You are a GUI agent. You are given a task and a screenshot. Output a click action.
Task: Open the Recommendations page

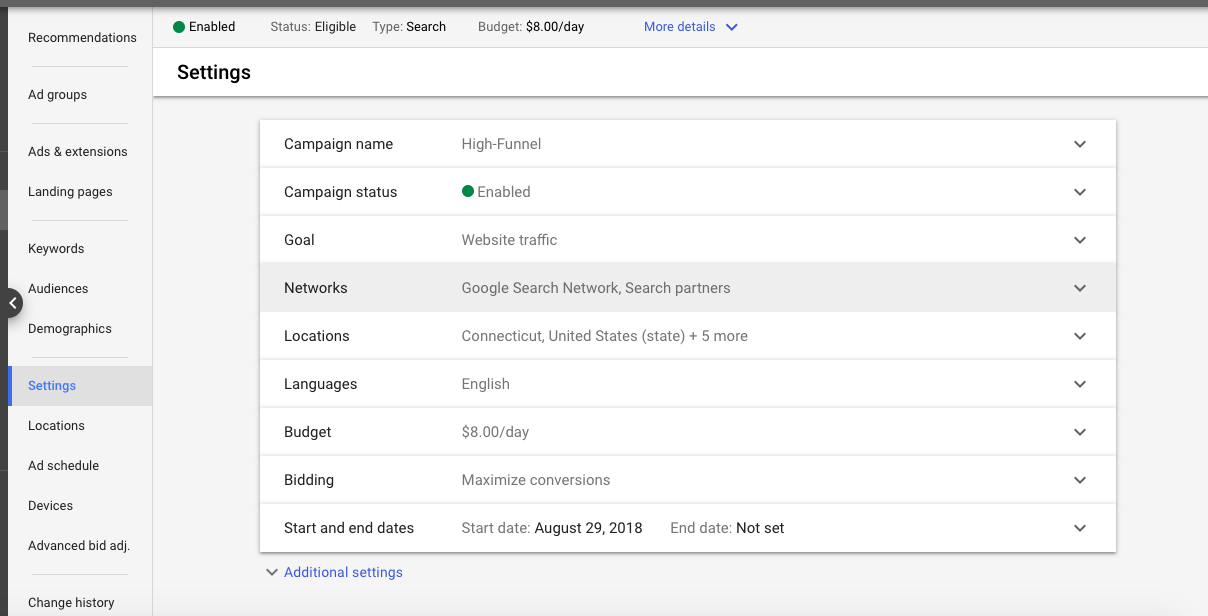click(x=82, y=37)
